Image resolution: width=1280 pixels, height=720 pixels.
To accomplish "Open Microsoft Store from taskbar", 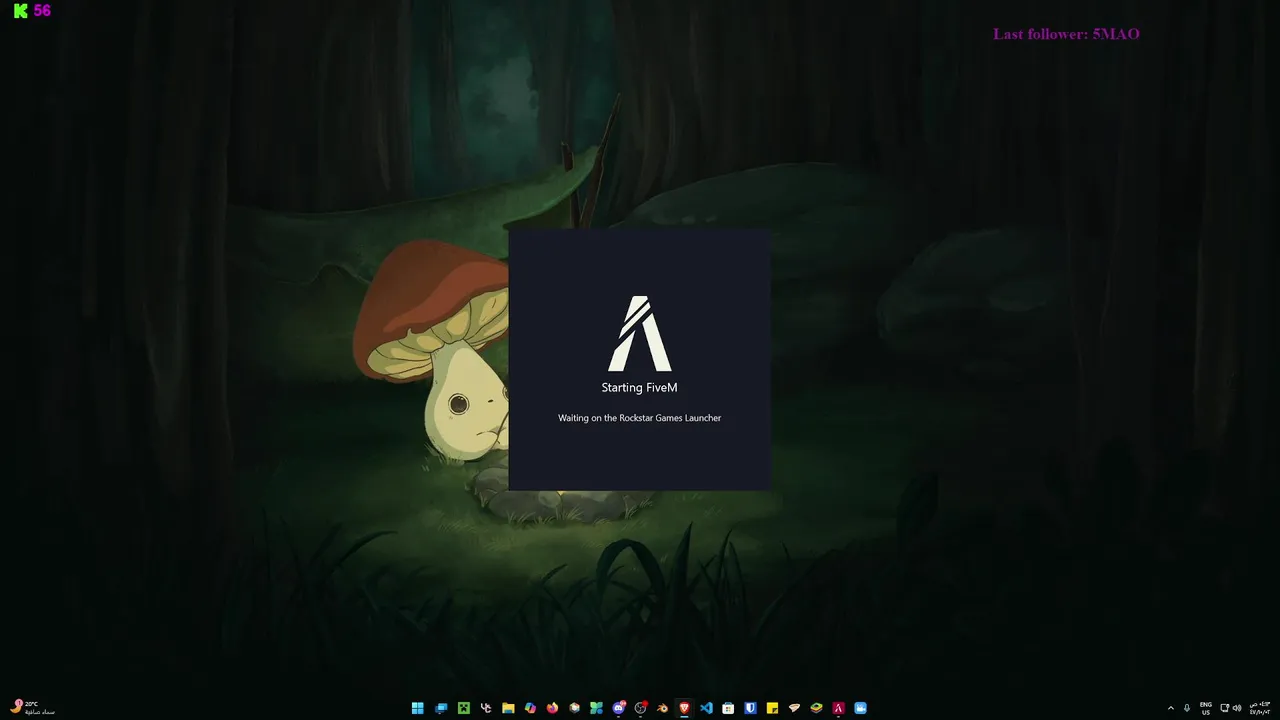I will point(728,708).
